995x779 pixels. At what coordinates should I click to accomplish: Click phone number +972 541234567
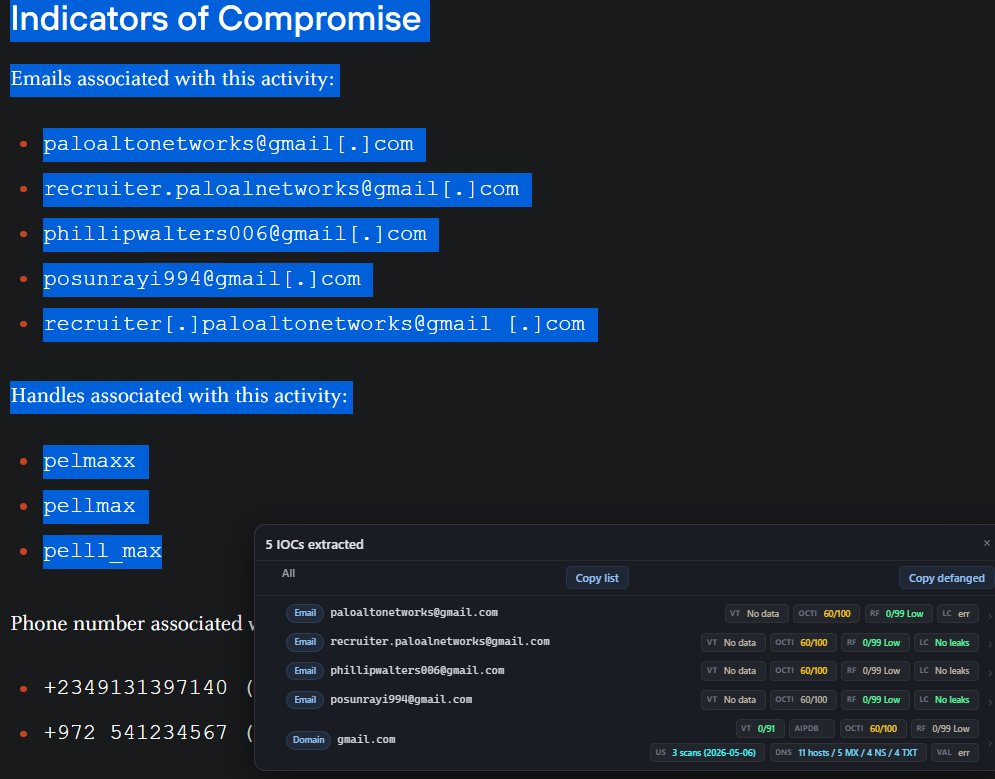point(135,733)
